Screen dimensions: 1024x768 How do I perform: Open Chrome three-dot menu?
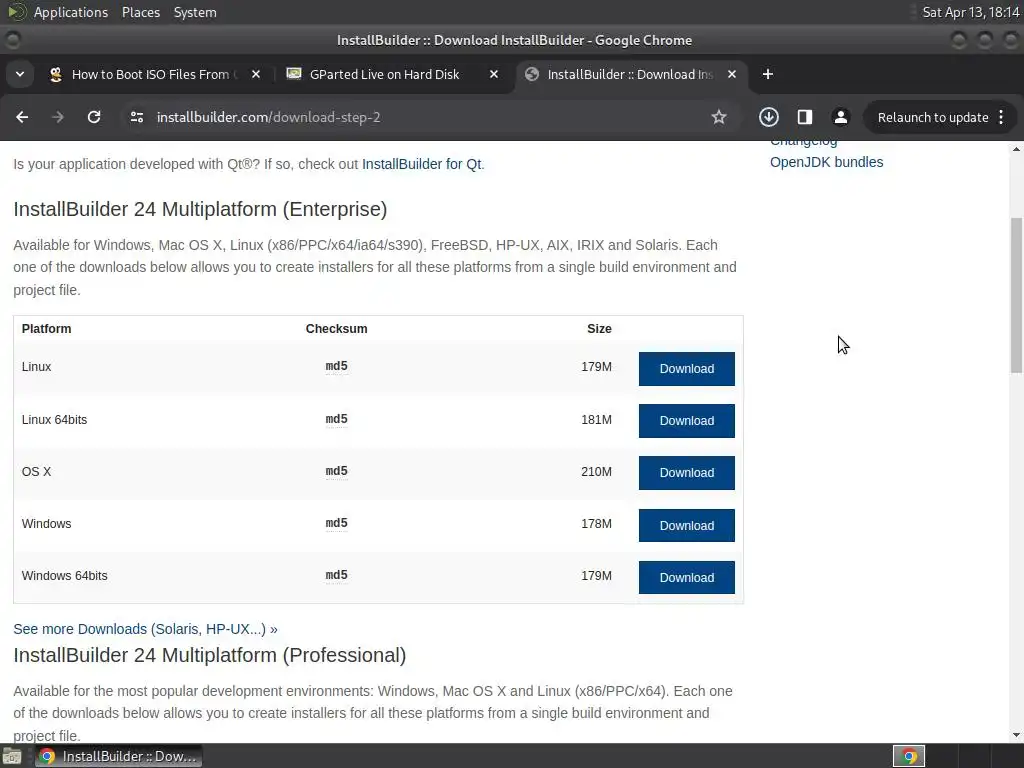click(1001, 117)
